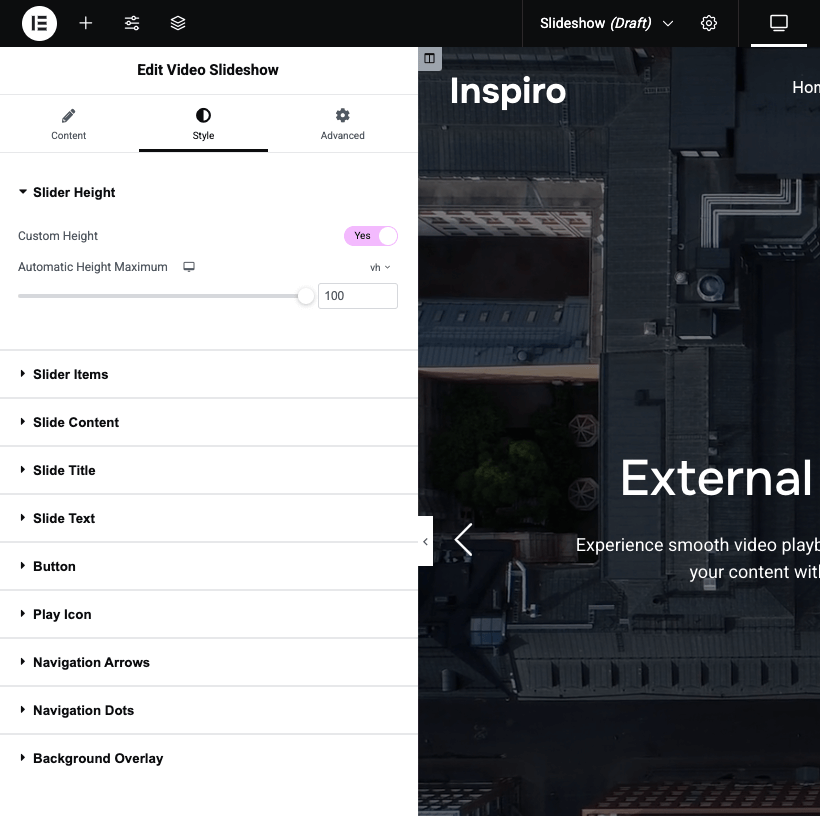Click the previous slide arrow
820x816 pixels.
463,540
